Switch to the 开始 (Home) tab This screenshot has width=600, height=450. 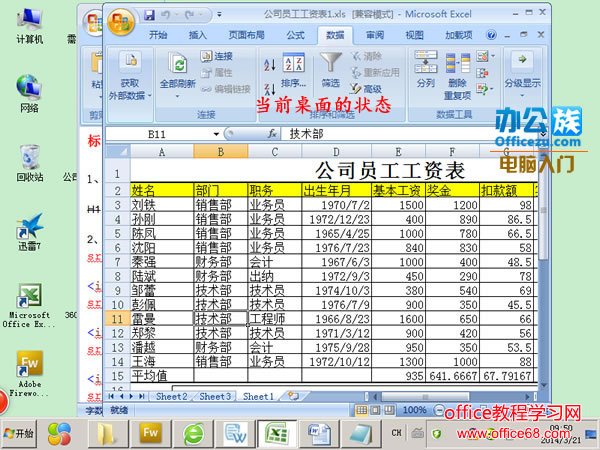tap(158, 35)
